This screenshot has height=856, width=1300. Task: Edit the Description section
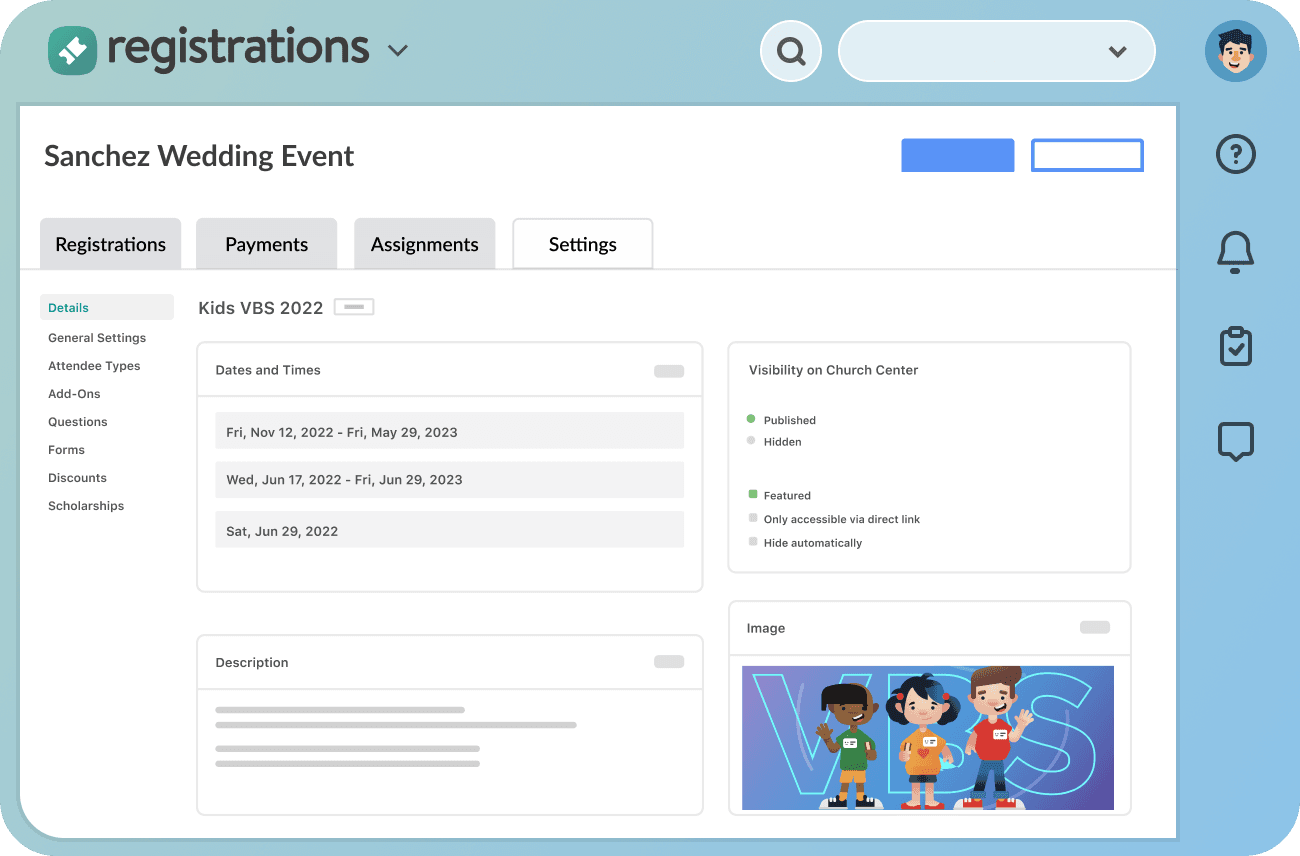[668, 661]
